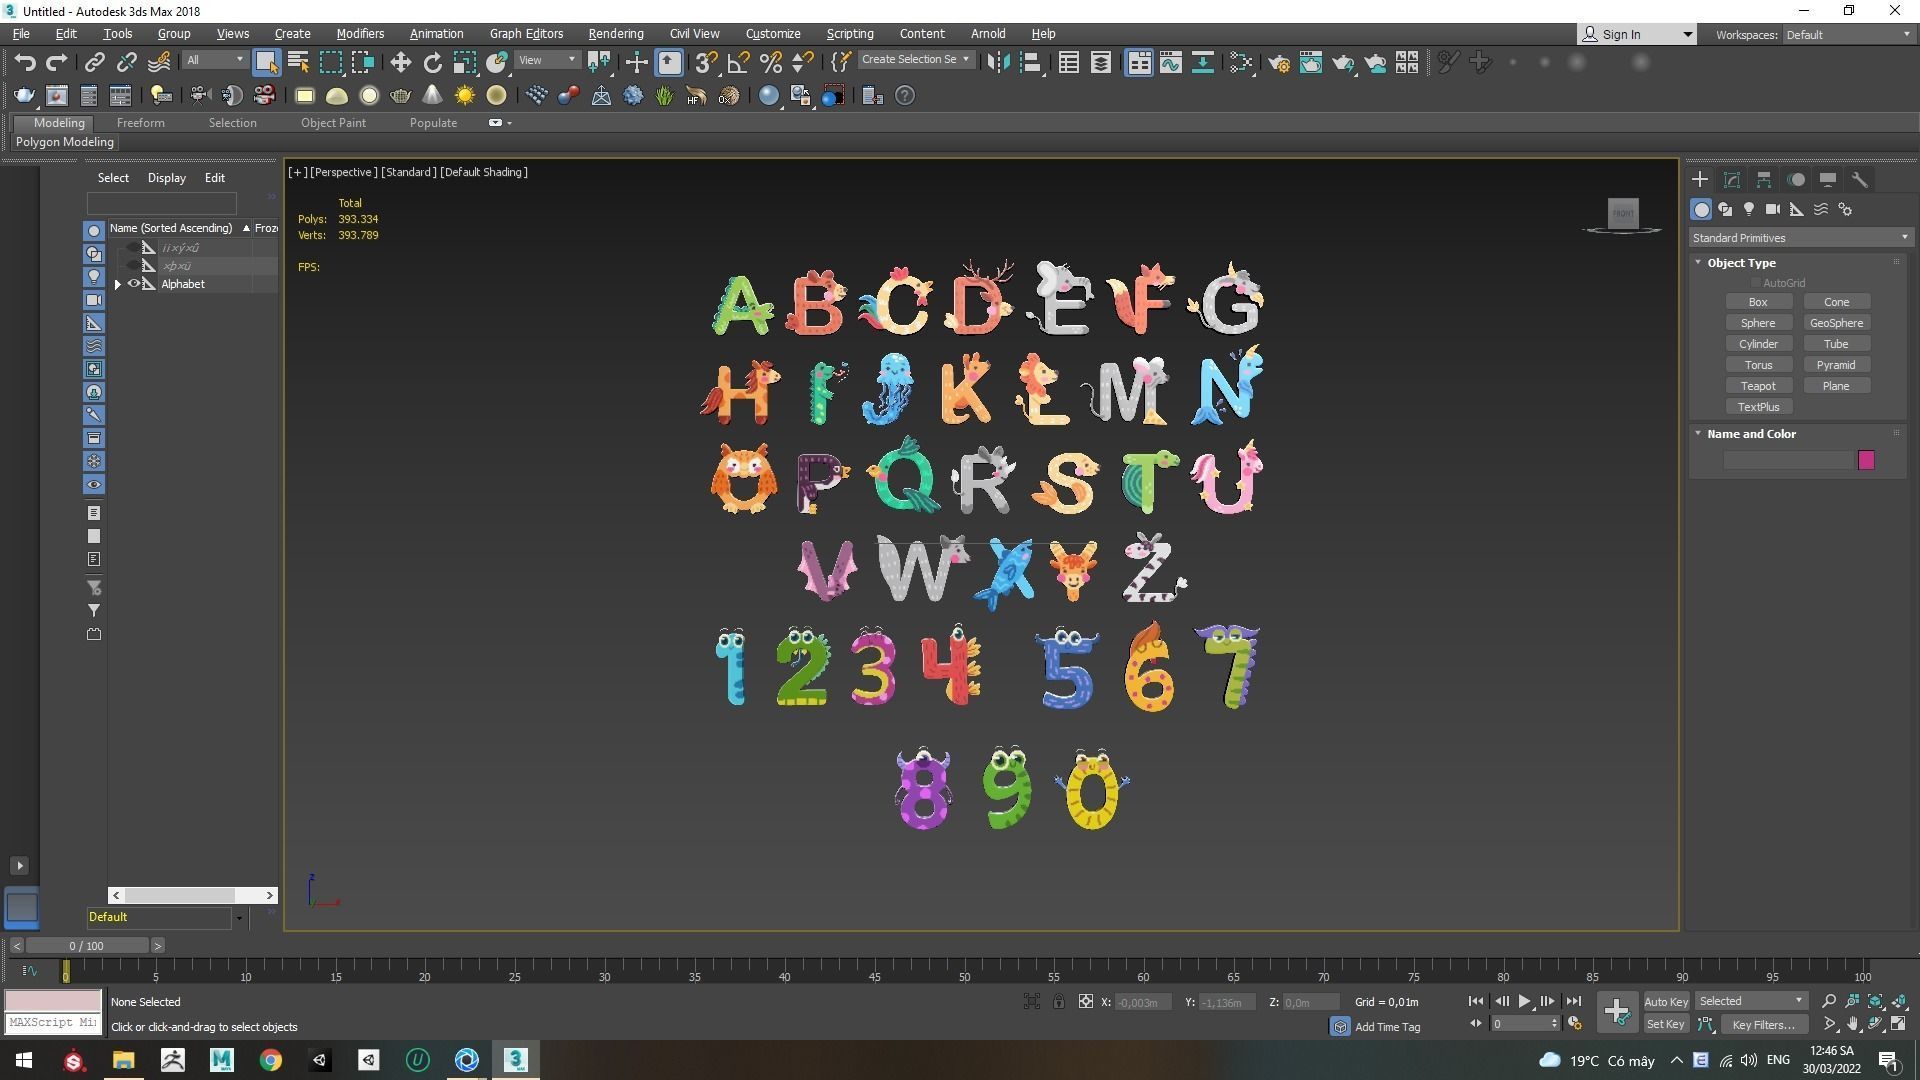
Task: Open the Standard Primitives dropdown
Action: (1800, 238)
